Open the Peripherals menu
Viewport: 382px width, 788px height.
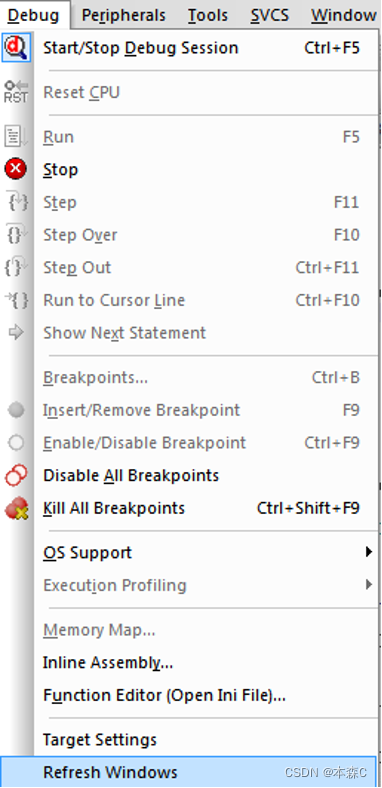(x=124, y=16)
